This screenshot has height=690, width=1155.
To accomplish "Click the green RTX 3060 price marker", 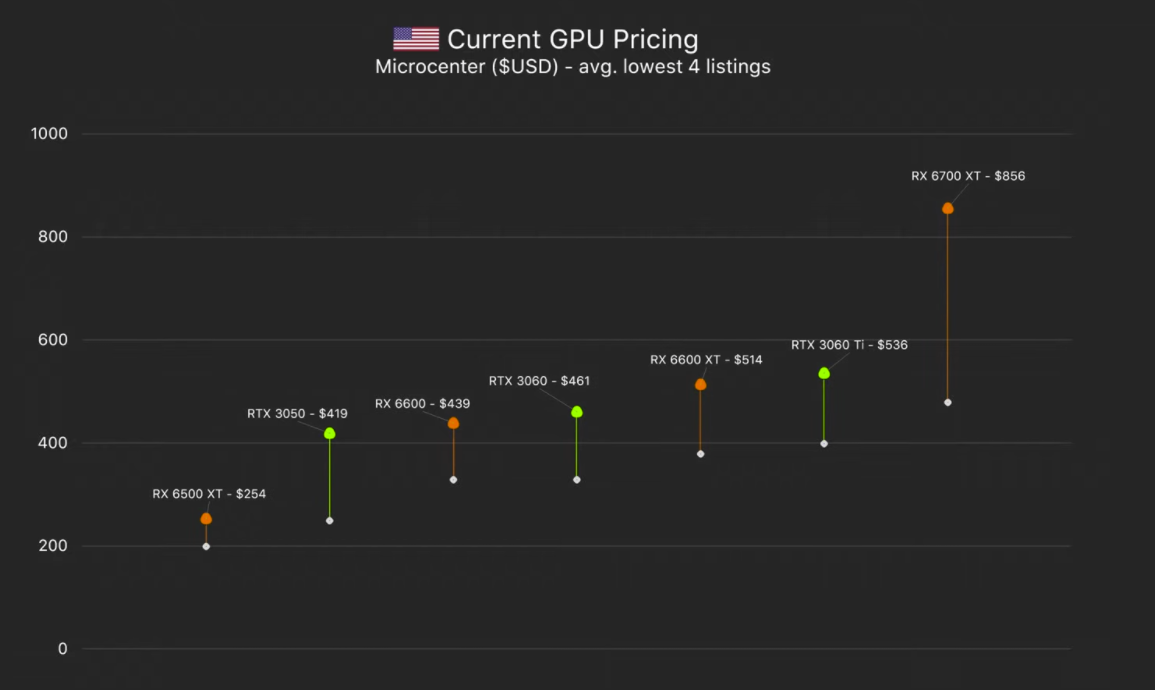I will [577, 411].
